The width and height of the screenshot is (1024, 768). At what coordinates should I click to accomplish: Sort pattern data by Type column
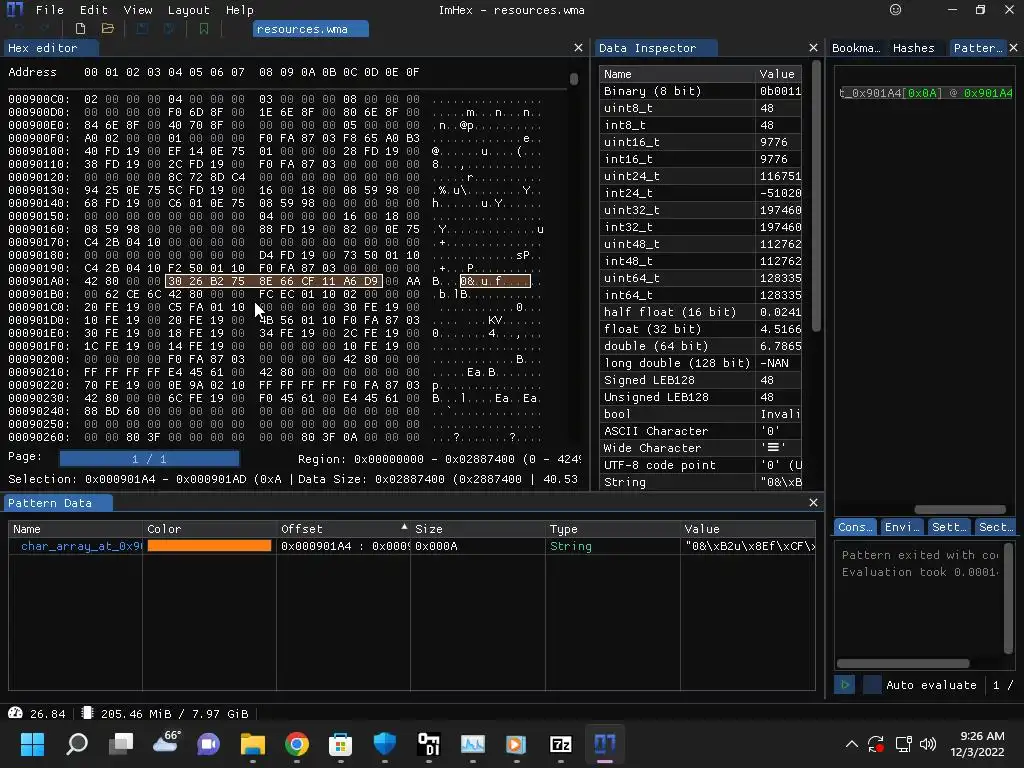pyautogui.click(x=613, y=528)
